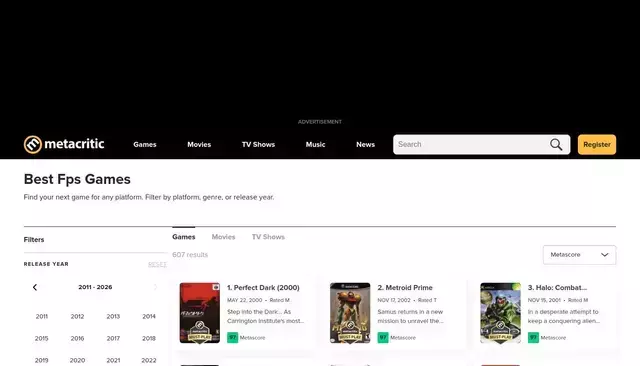
Task: Open the Movies menu in navigation
Action: (199, 144)
